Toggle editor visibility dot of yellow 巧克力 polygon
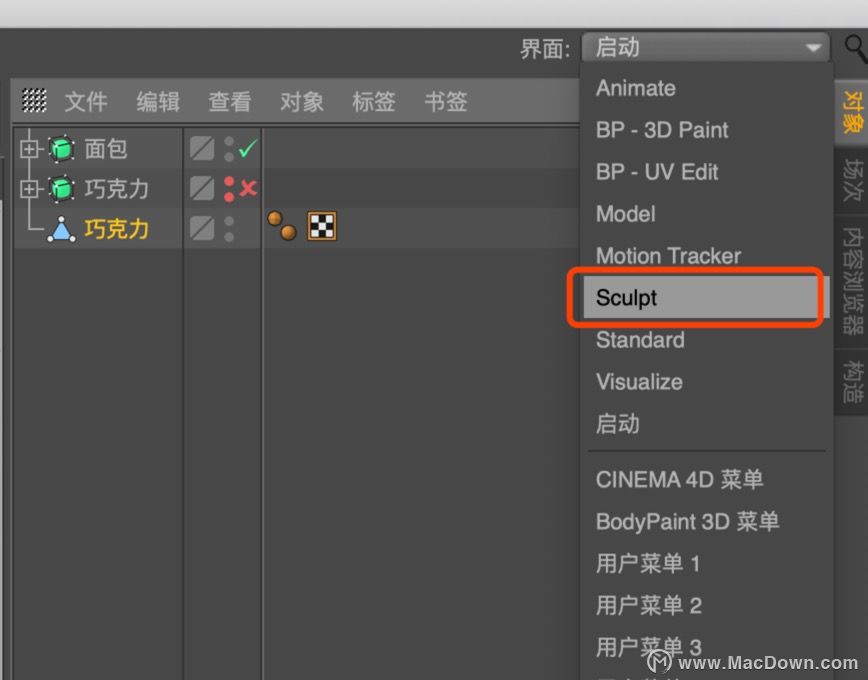Image resolution: width=868 pixels, height=680 pixels. click(x=229, y=222)
